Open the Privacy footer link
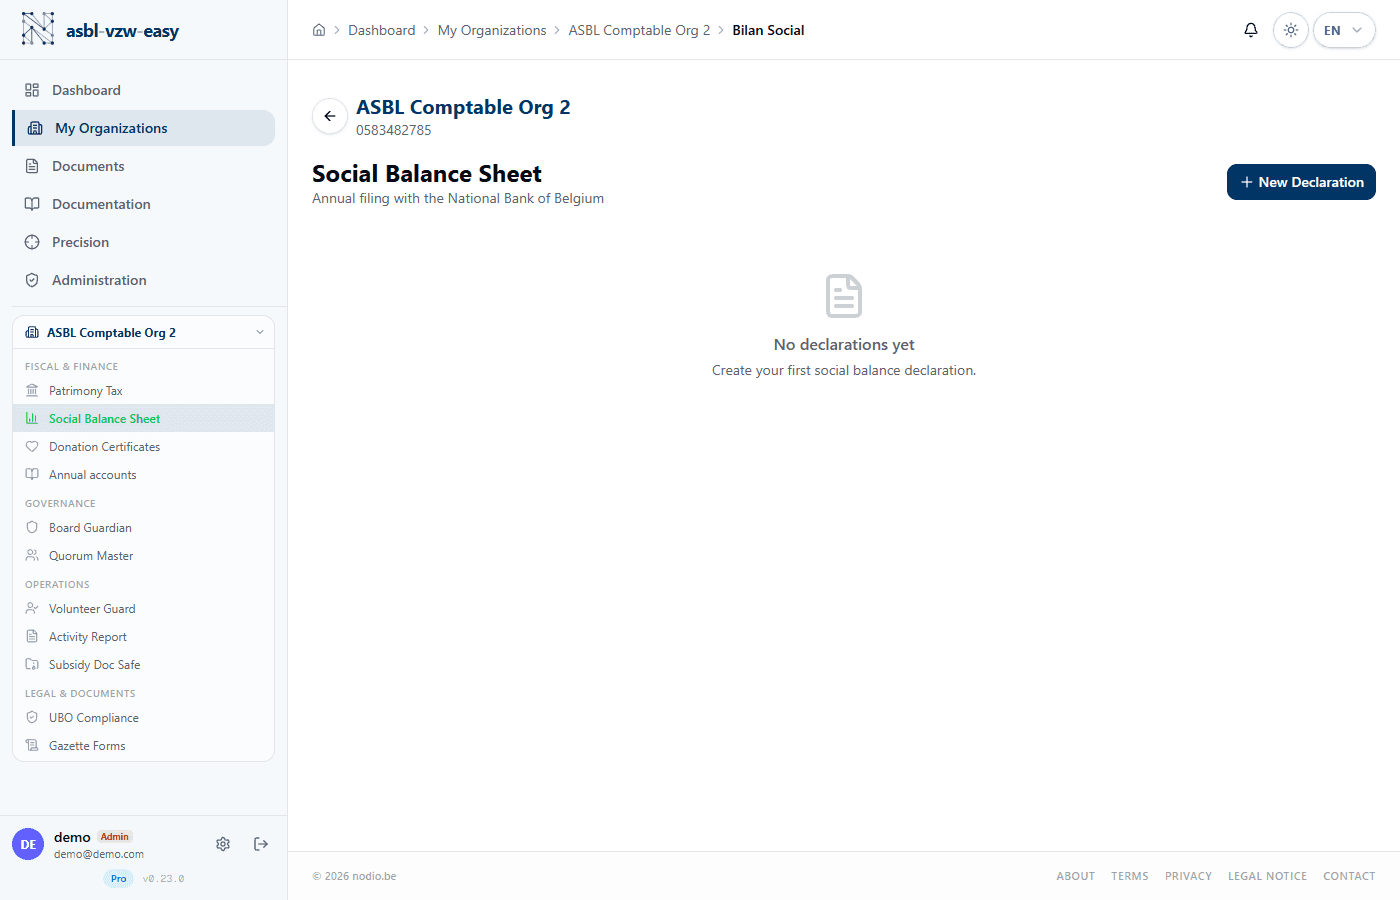Image resolution: width=1400 pixels, height=900 pixels. (x=1188, y=876)
